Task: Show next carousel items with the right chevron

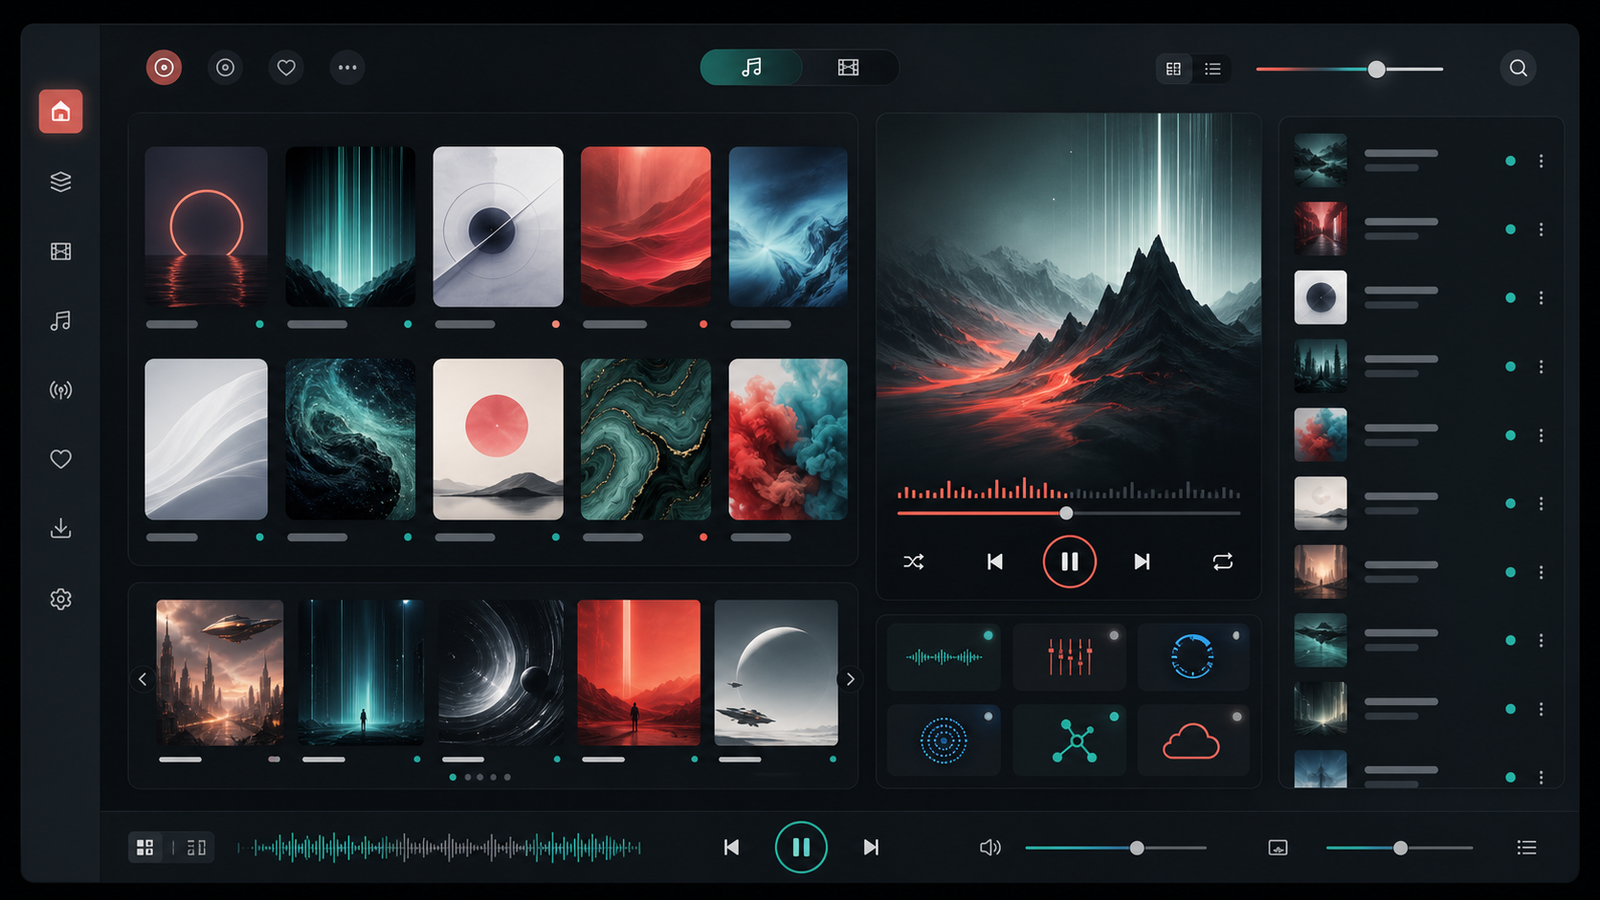Action: point(850,679)
